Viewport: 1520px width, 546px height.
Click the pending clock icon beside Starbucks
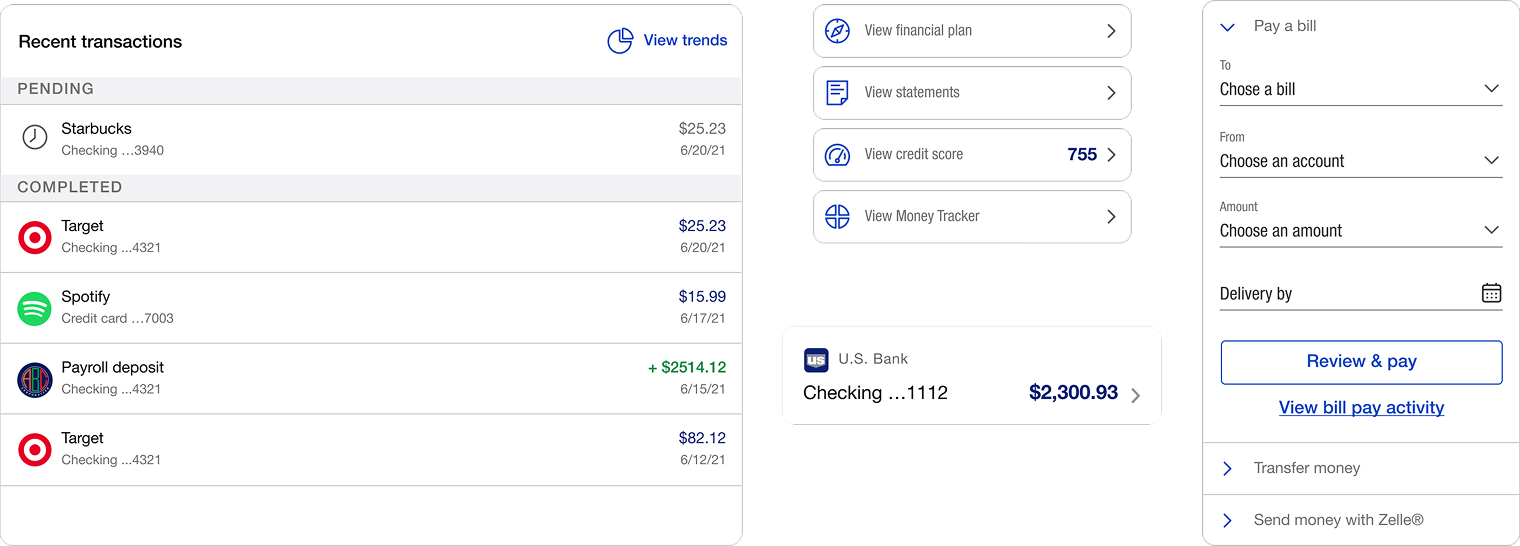(35, 138)
